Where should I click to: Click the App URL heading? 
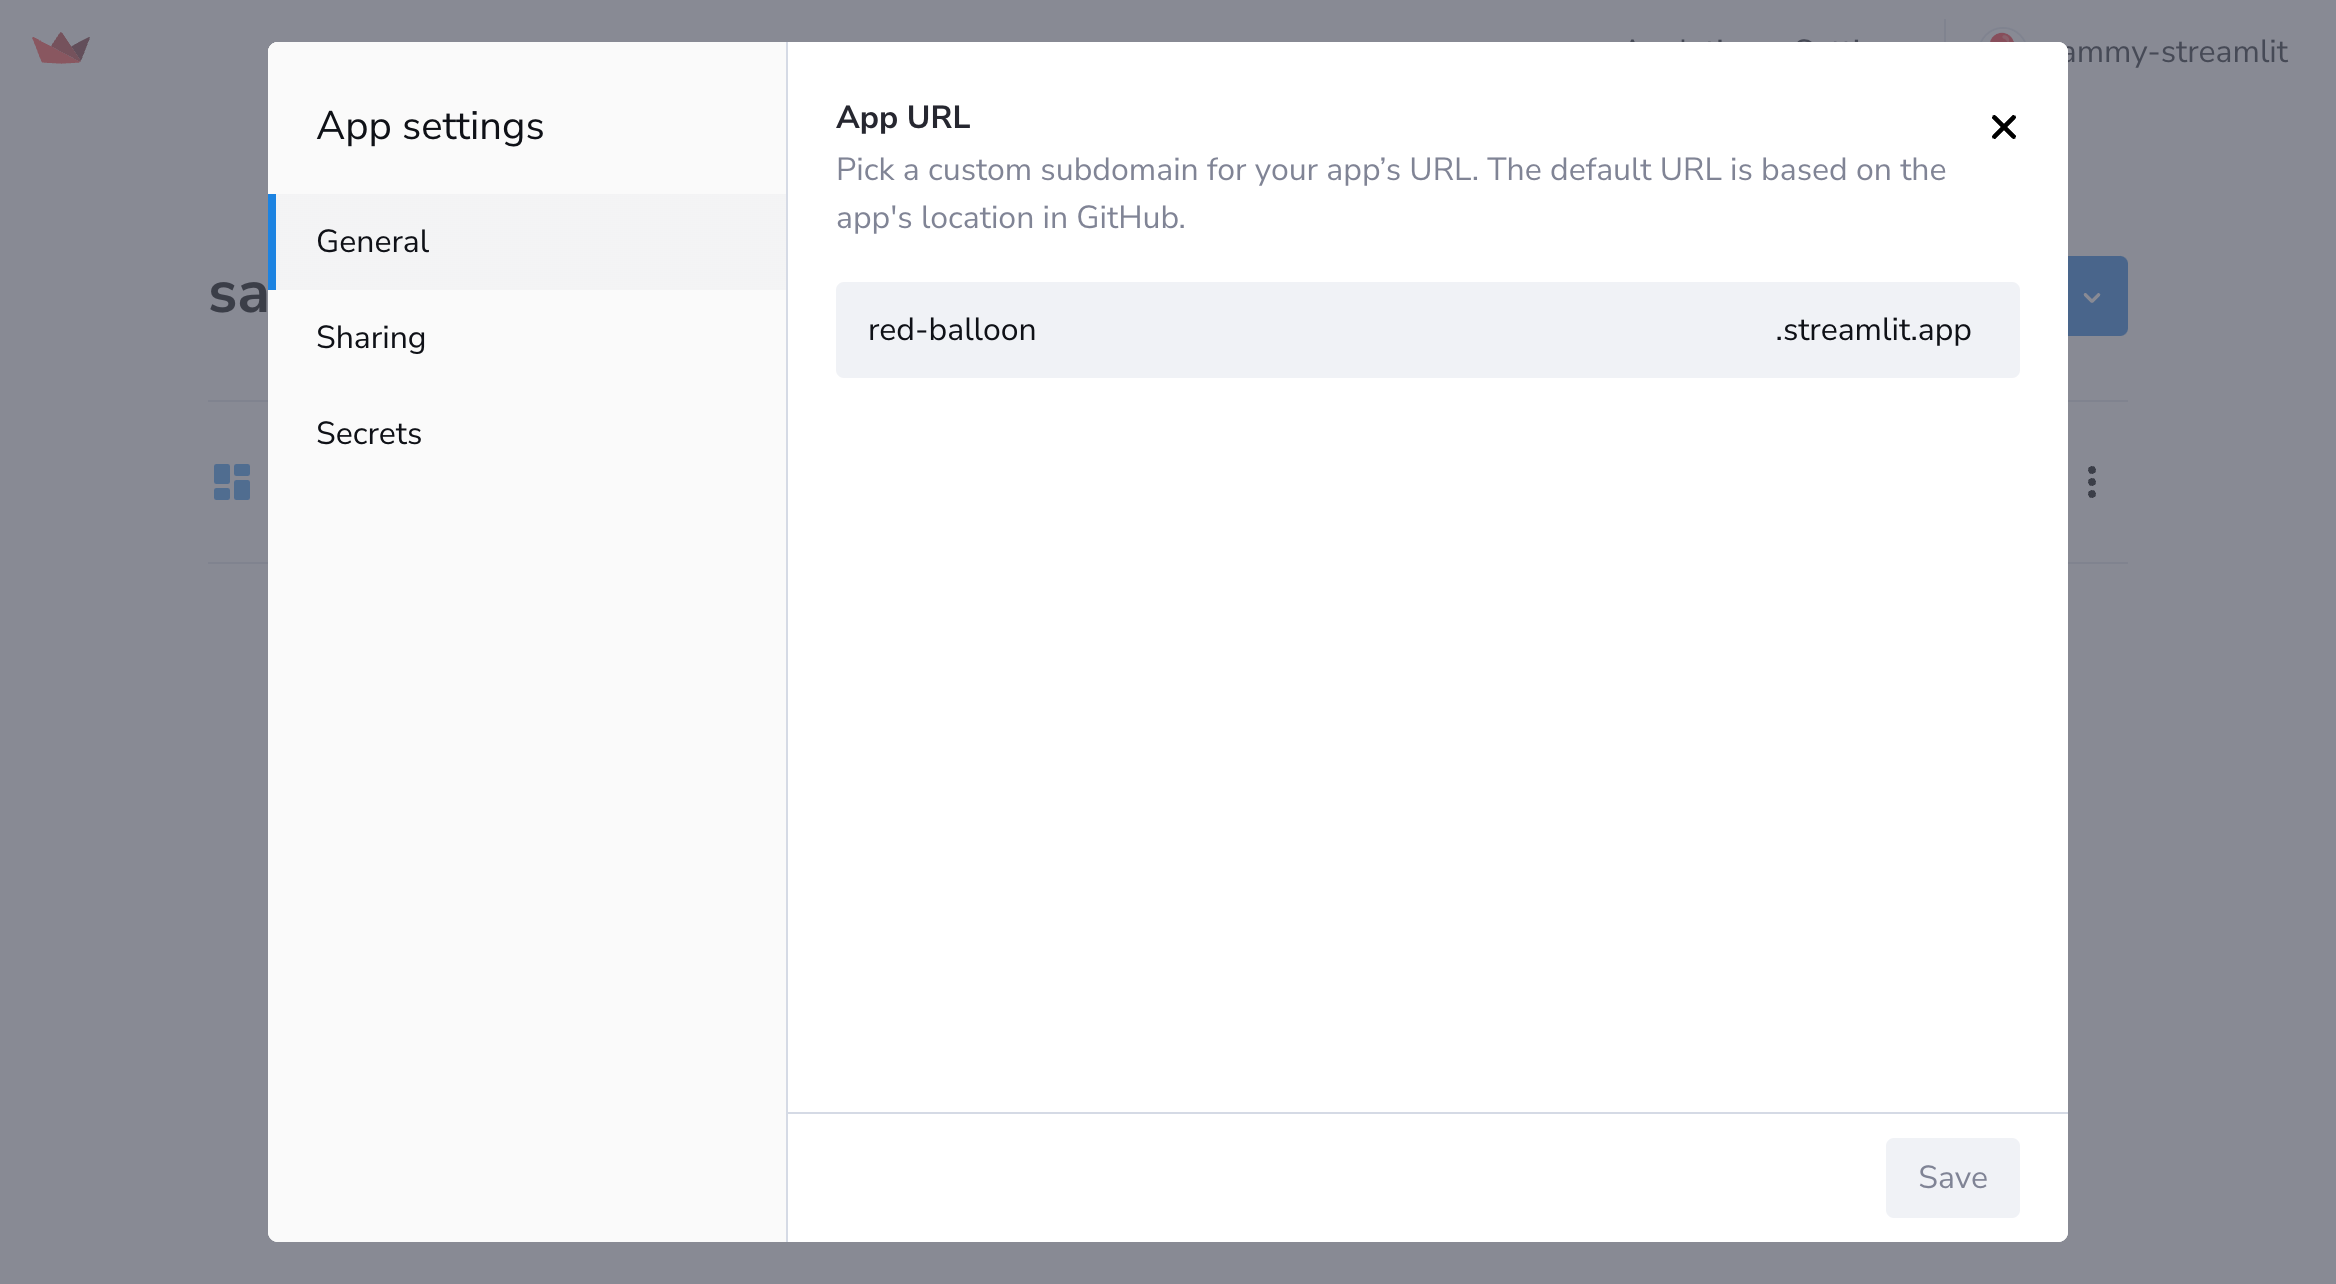903,117
